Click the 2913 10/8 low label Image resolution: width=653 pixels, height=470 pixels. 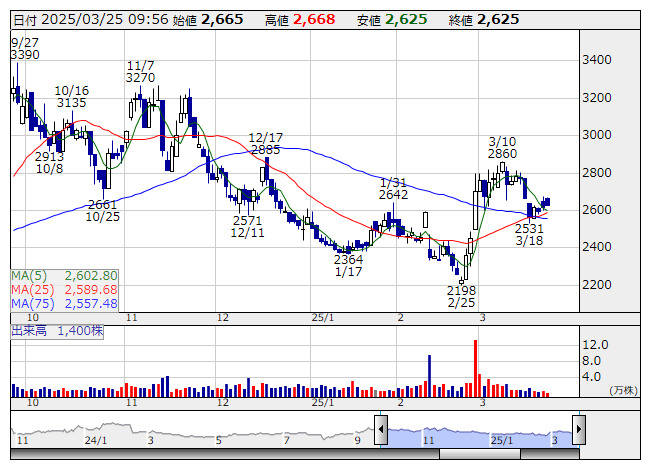49,163
